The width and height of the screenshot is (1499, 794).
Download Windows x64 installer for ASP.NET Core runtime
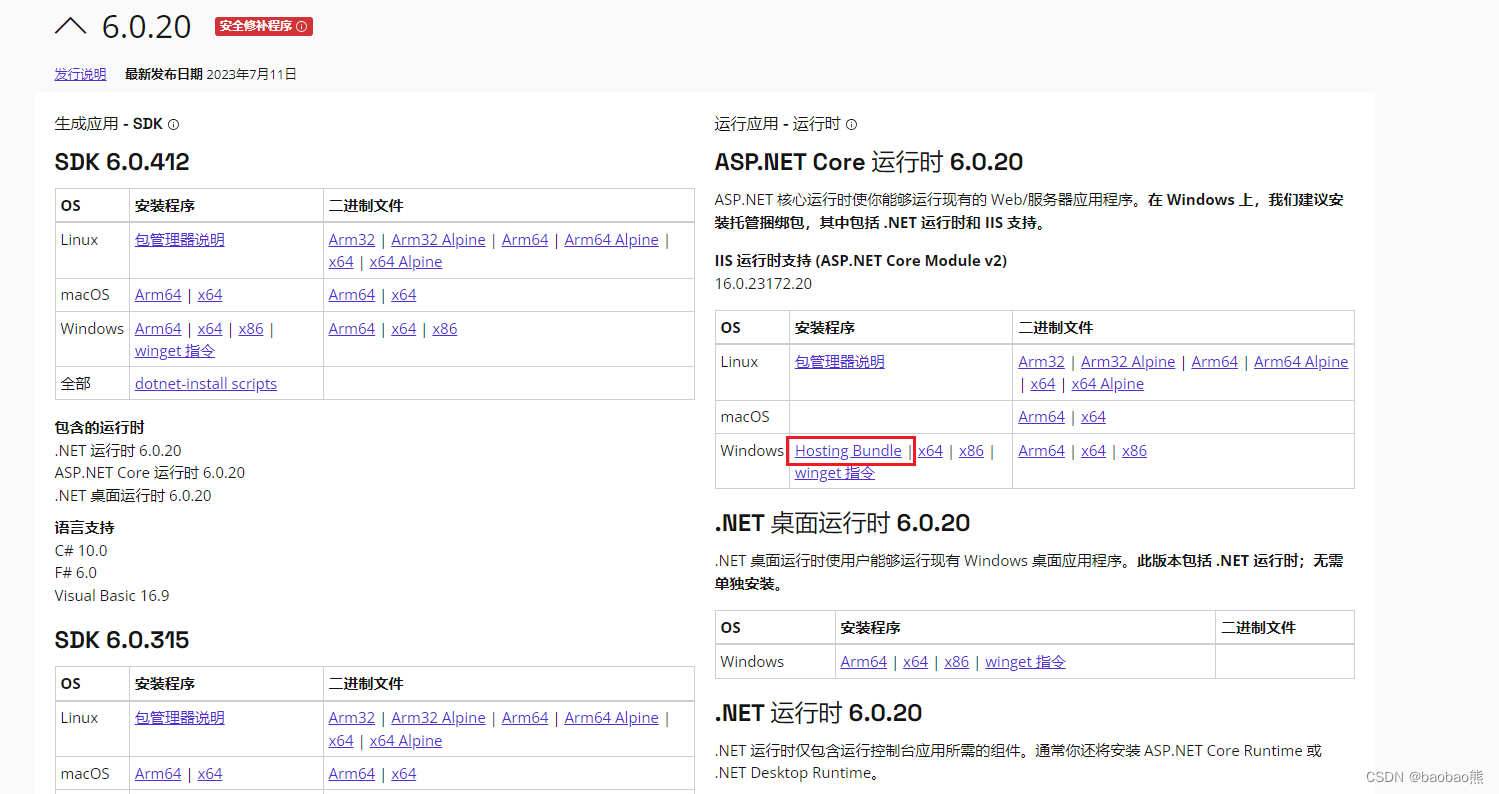coord(931,451)
